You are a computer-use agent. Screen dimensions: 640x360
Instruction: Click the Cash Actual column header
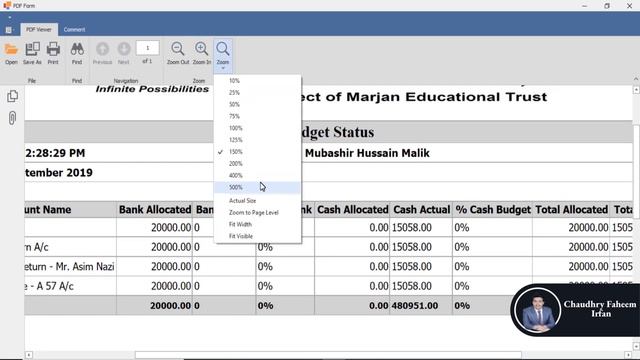click(421, 210)
